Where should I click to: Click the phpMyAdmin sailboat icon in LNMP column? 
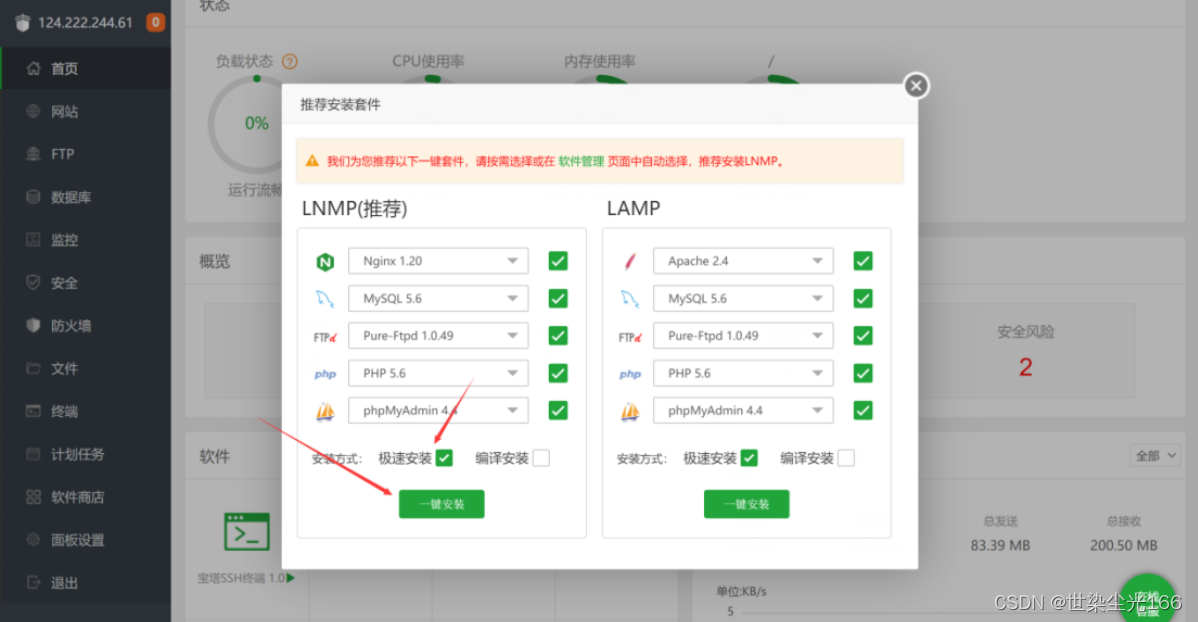click(x=325, y=412)
